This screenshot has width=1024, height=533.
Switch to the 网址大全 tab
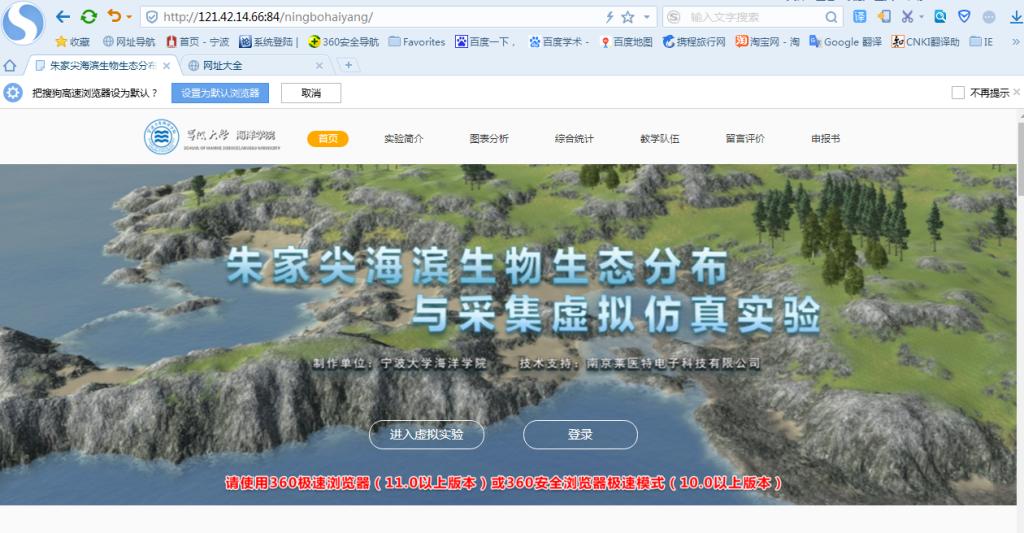pyautogui.click(x=221, y=65)
